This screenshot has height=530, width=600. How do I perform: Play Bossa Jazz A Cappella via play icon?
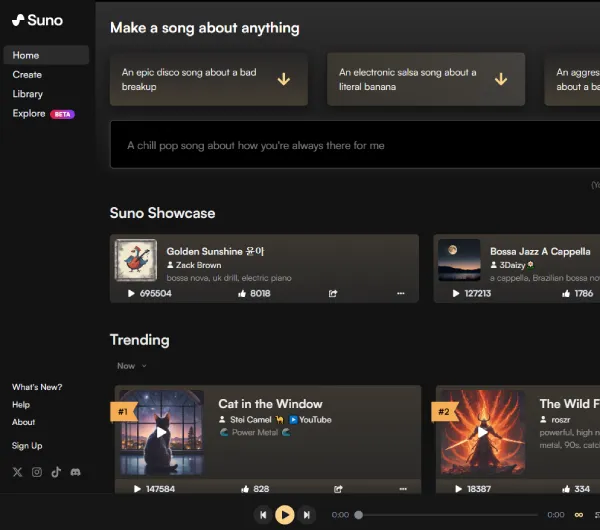[456, 294]
